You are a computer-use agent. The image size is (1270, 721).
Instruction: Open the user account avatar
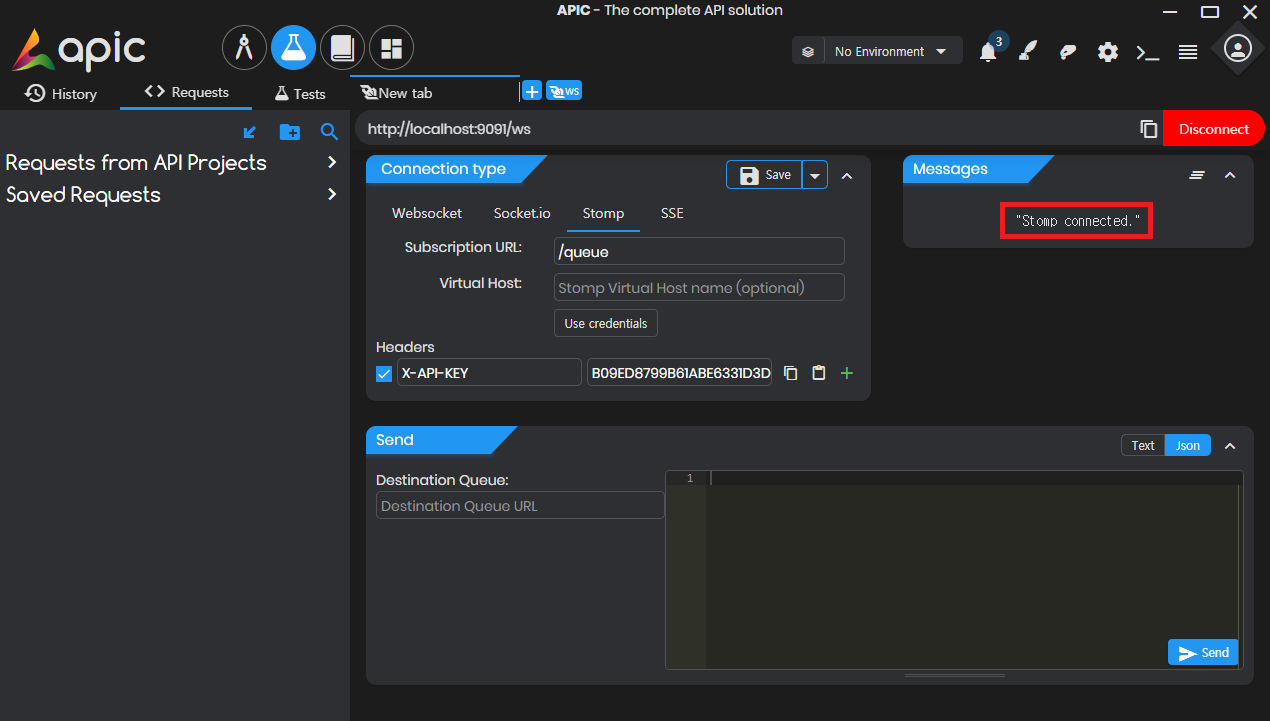(x=1238, y=49)
